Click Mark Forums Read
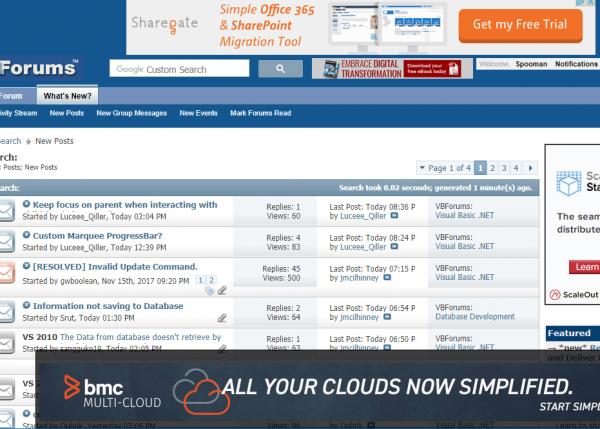Screen dimensions: 600x429 click(261, 113)
